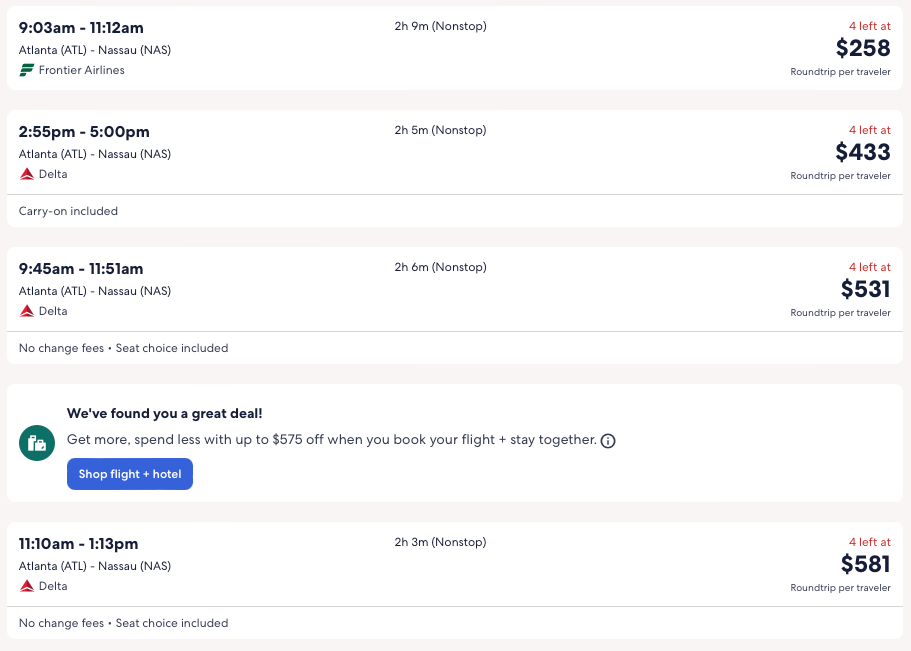Select the 2:55pm - 5:00pm Delta flight
The image size is (911, 651).
coord(84,132)
